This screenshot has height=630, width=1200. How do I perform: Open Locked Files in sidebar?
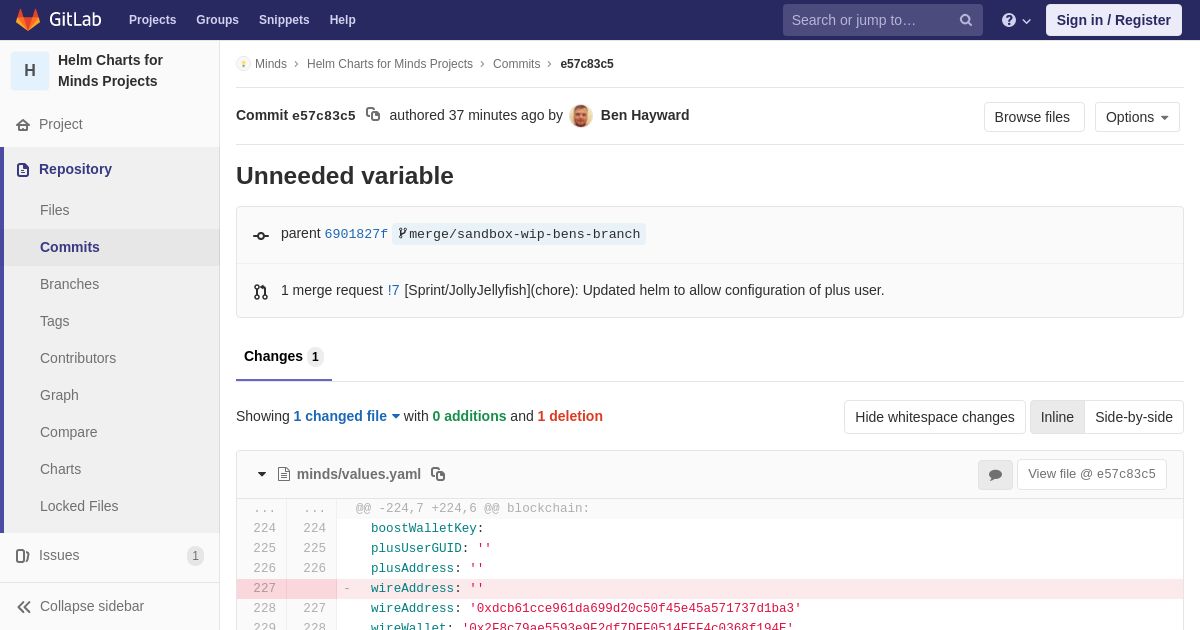tap(112, 506)
